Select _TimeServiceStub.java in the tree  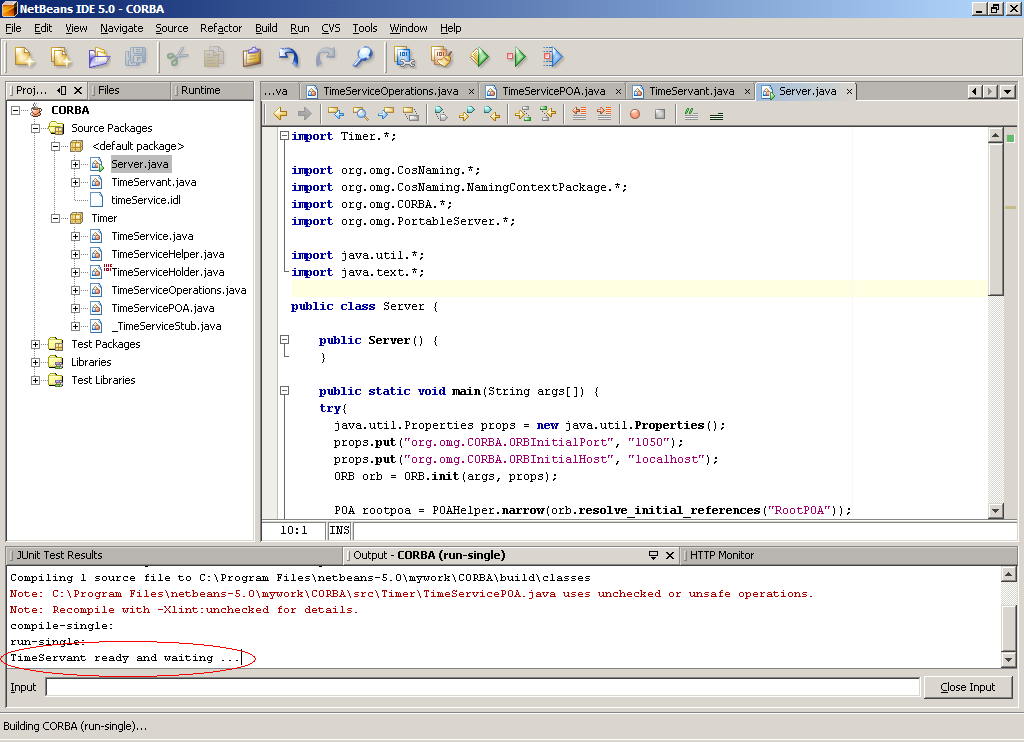(x=166, y=326)
